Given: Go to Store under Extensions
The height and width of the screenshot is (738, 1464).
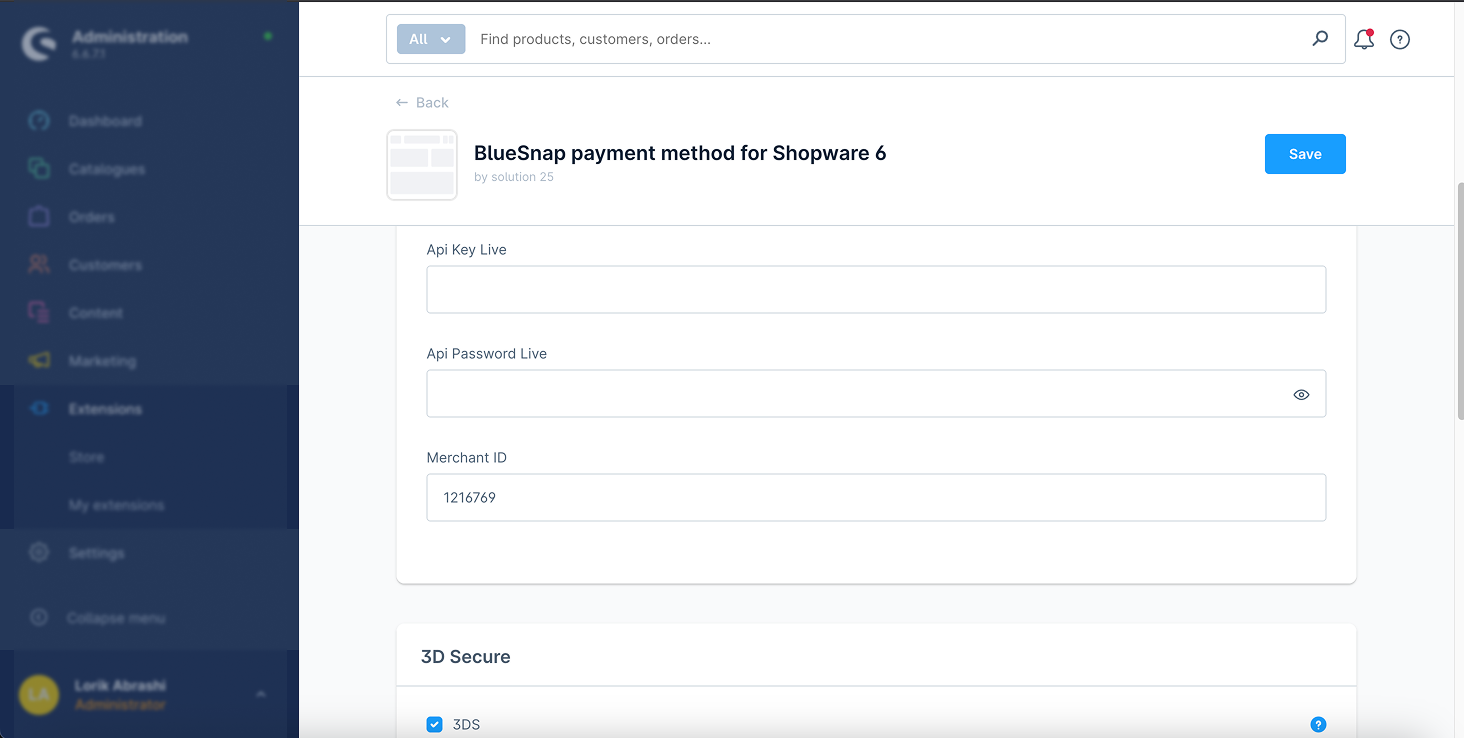Looking at the screenshot, I should coord(86,457).
